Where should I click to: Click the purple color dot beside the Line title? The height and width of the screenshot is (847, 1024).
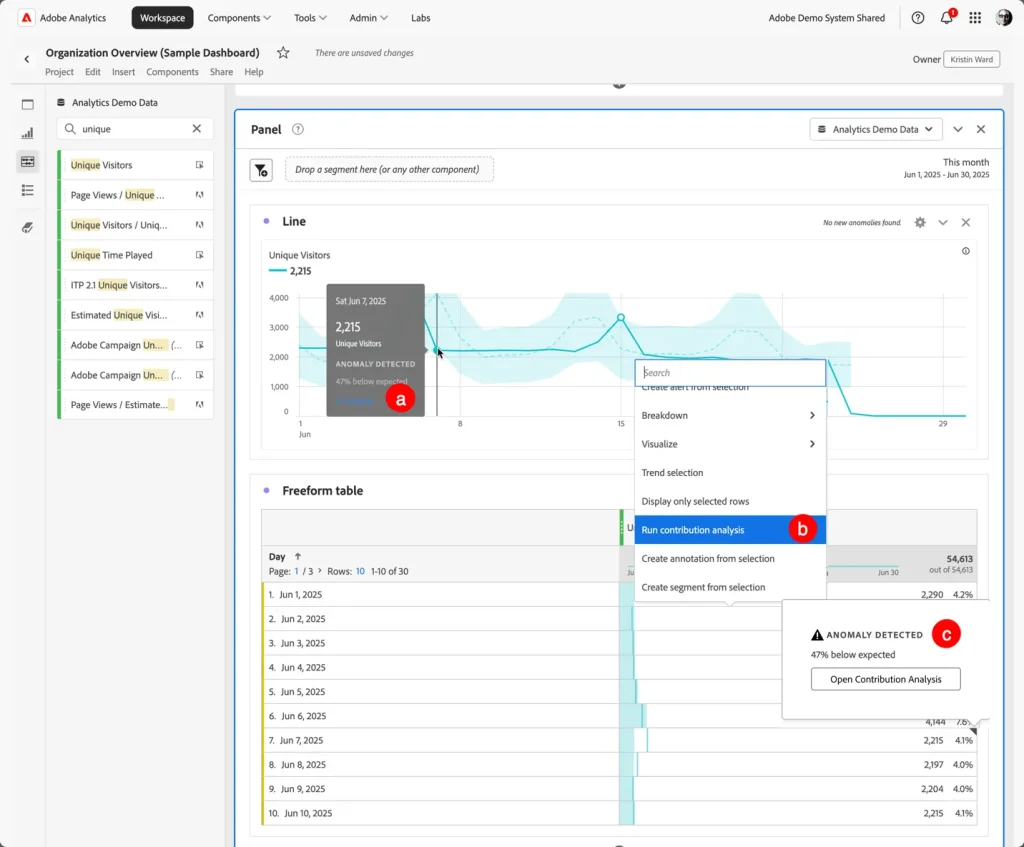click(x=264, y=220)
